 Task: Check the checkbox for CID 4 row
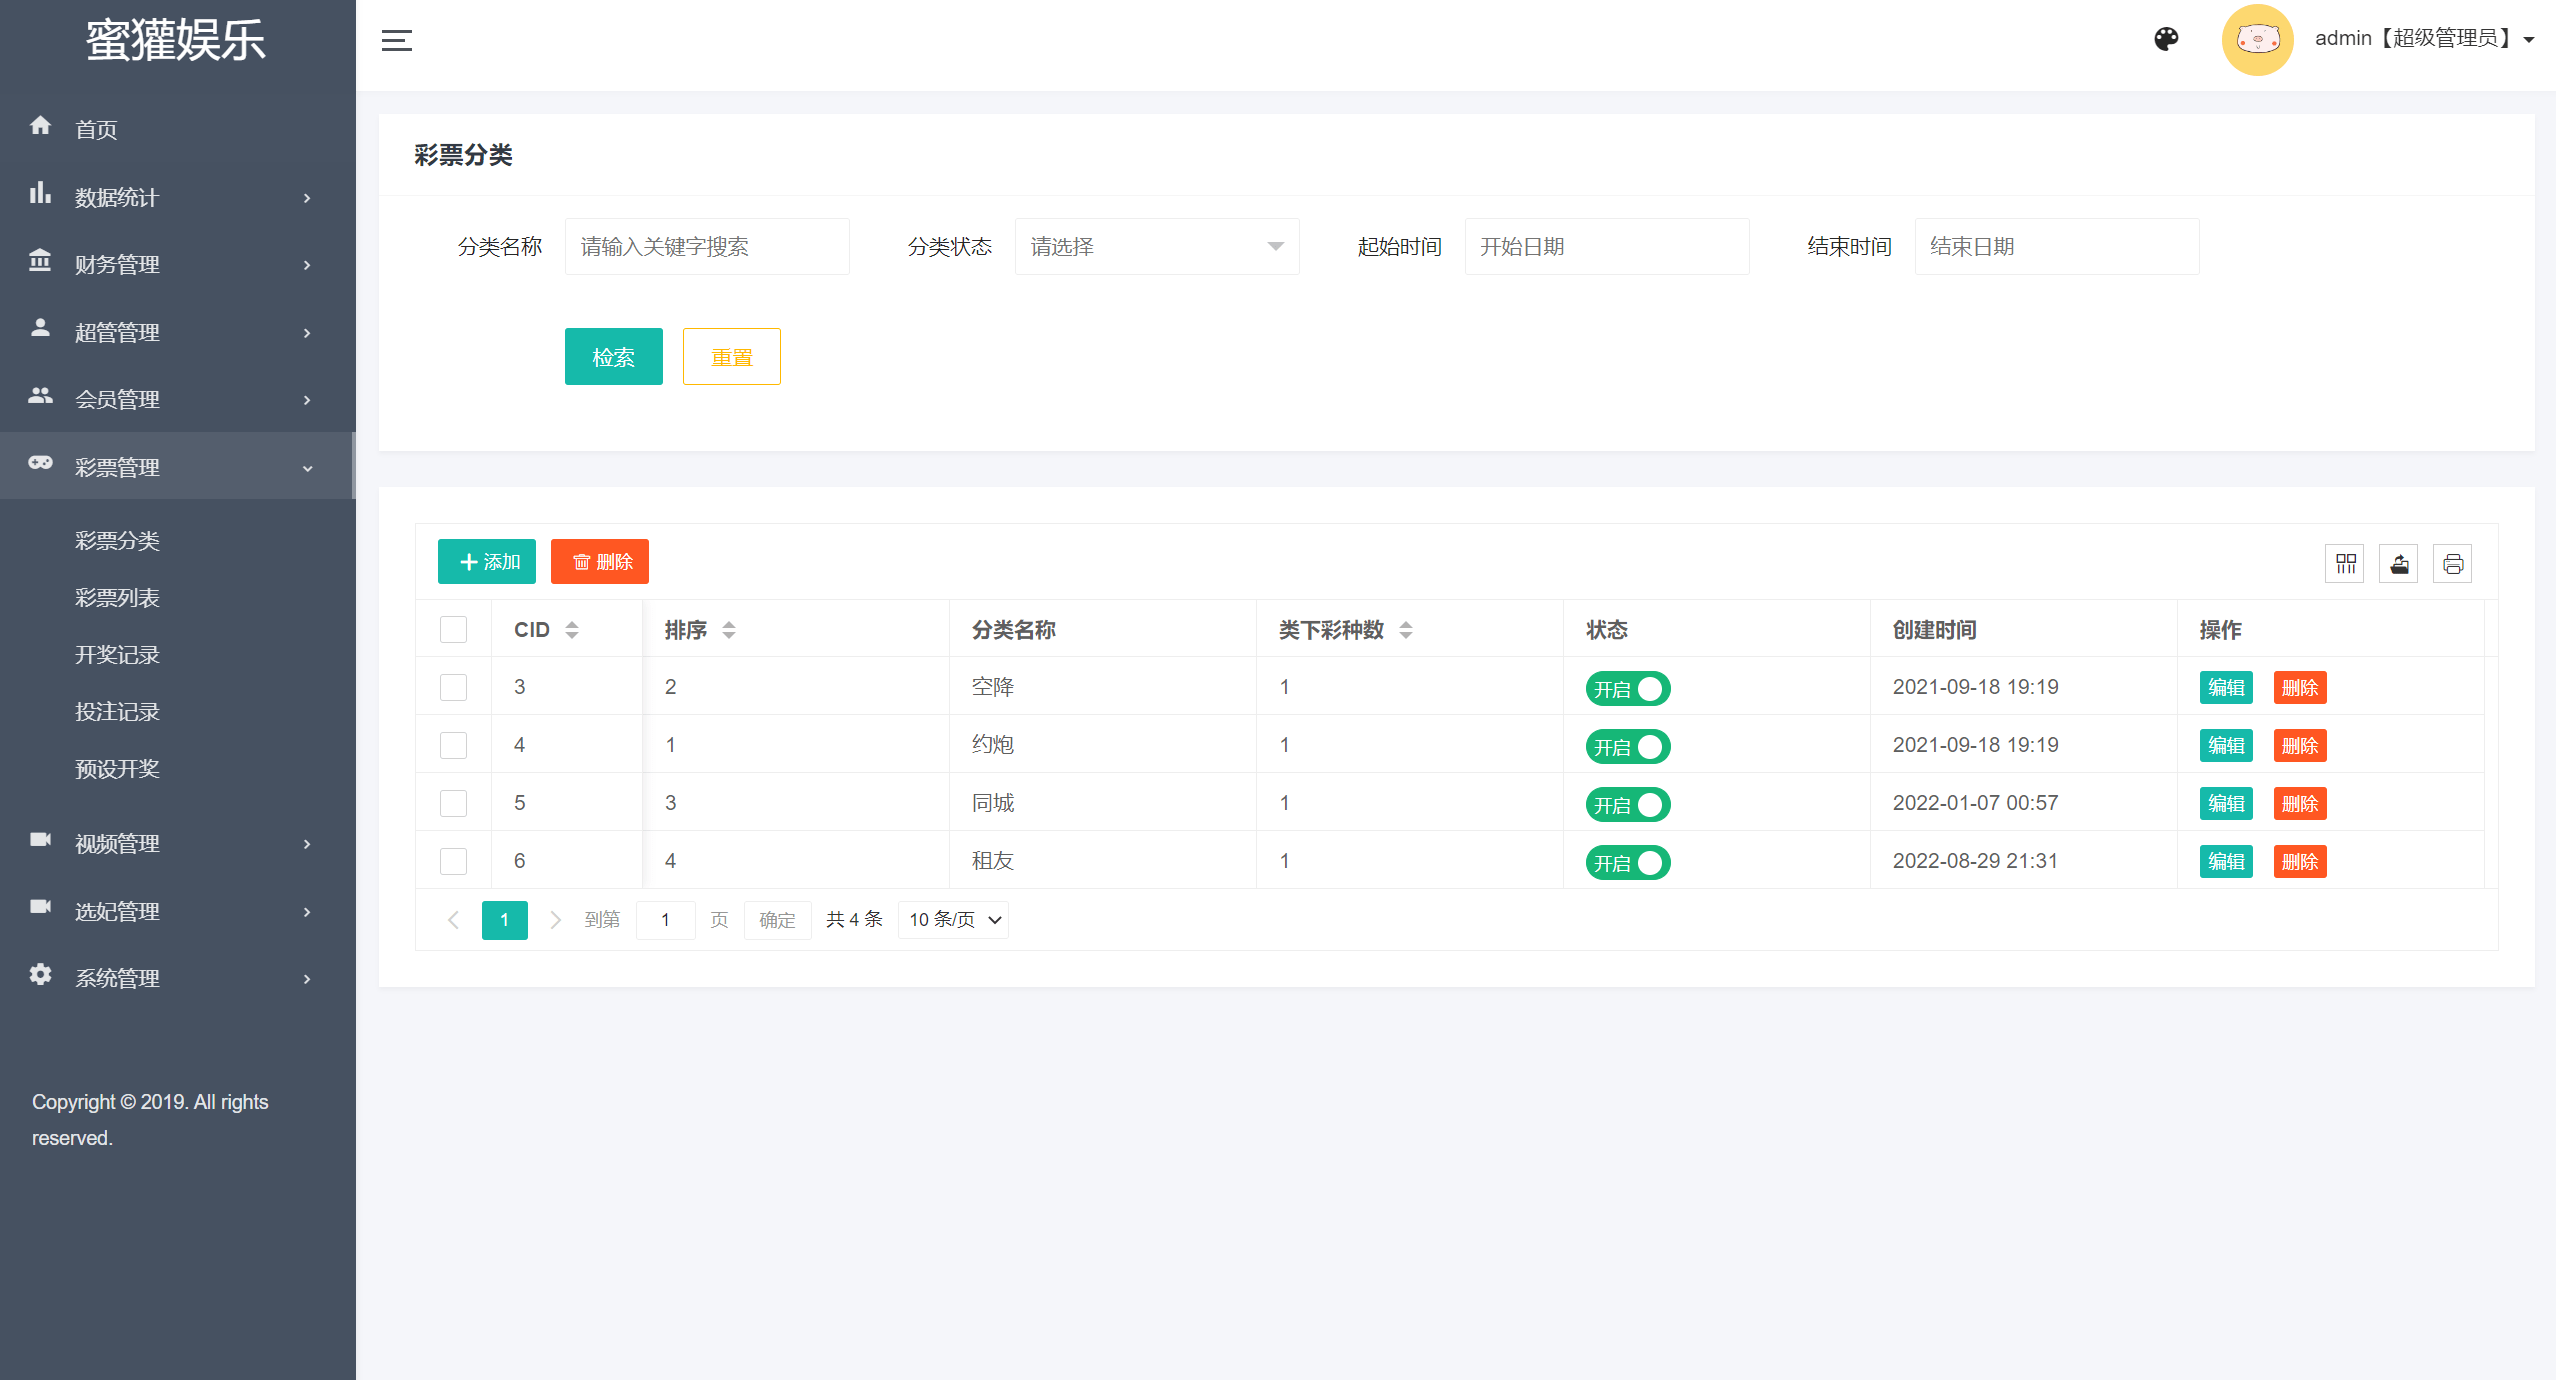pyautogui.click(x=454, y=745)
